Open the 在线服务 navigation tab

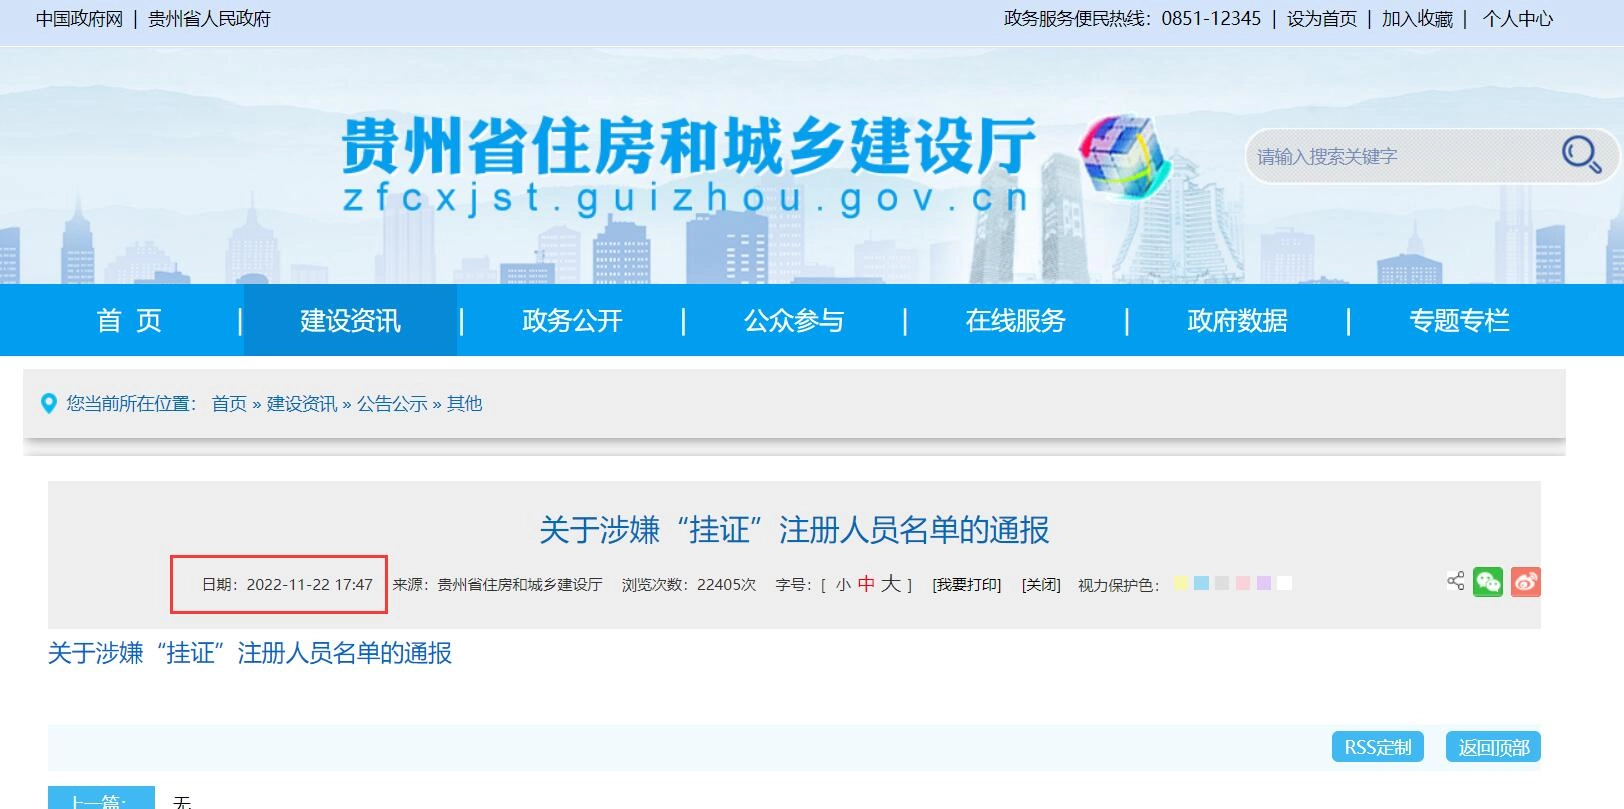tap(1016, 320)
